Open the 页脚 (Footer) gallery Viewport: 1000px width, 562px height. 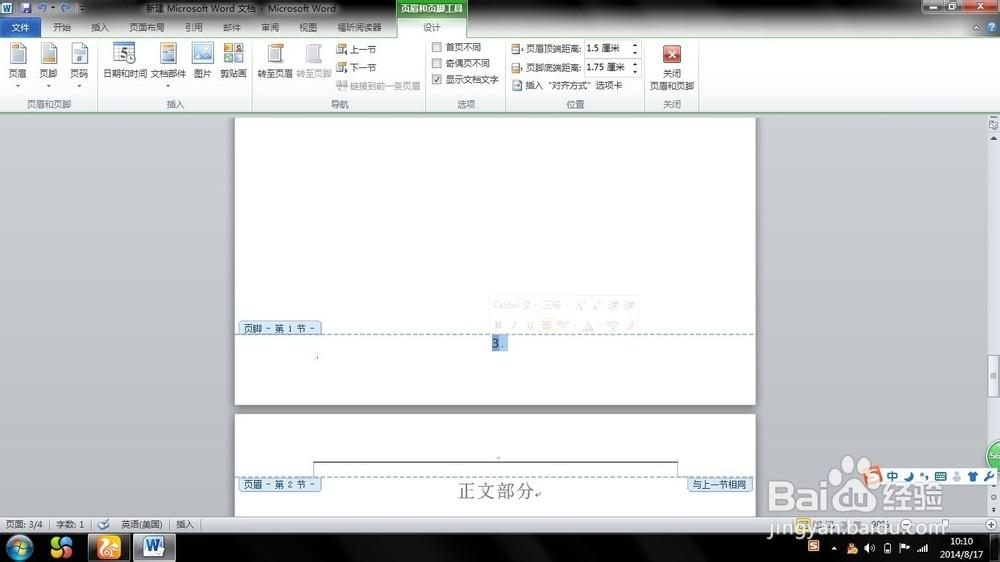pyautogui.click(x=48, y=60)
